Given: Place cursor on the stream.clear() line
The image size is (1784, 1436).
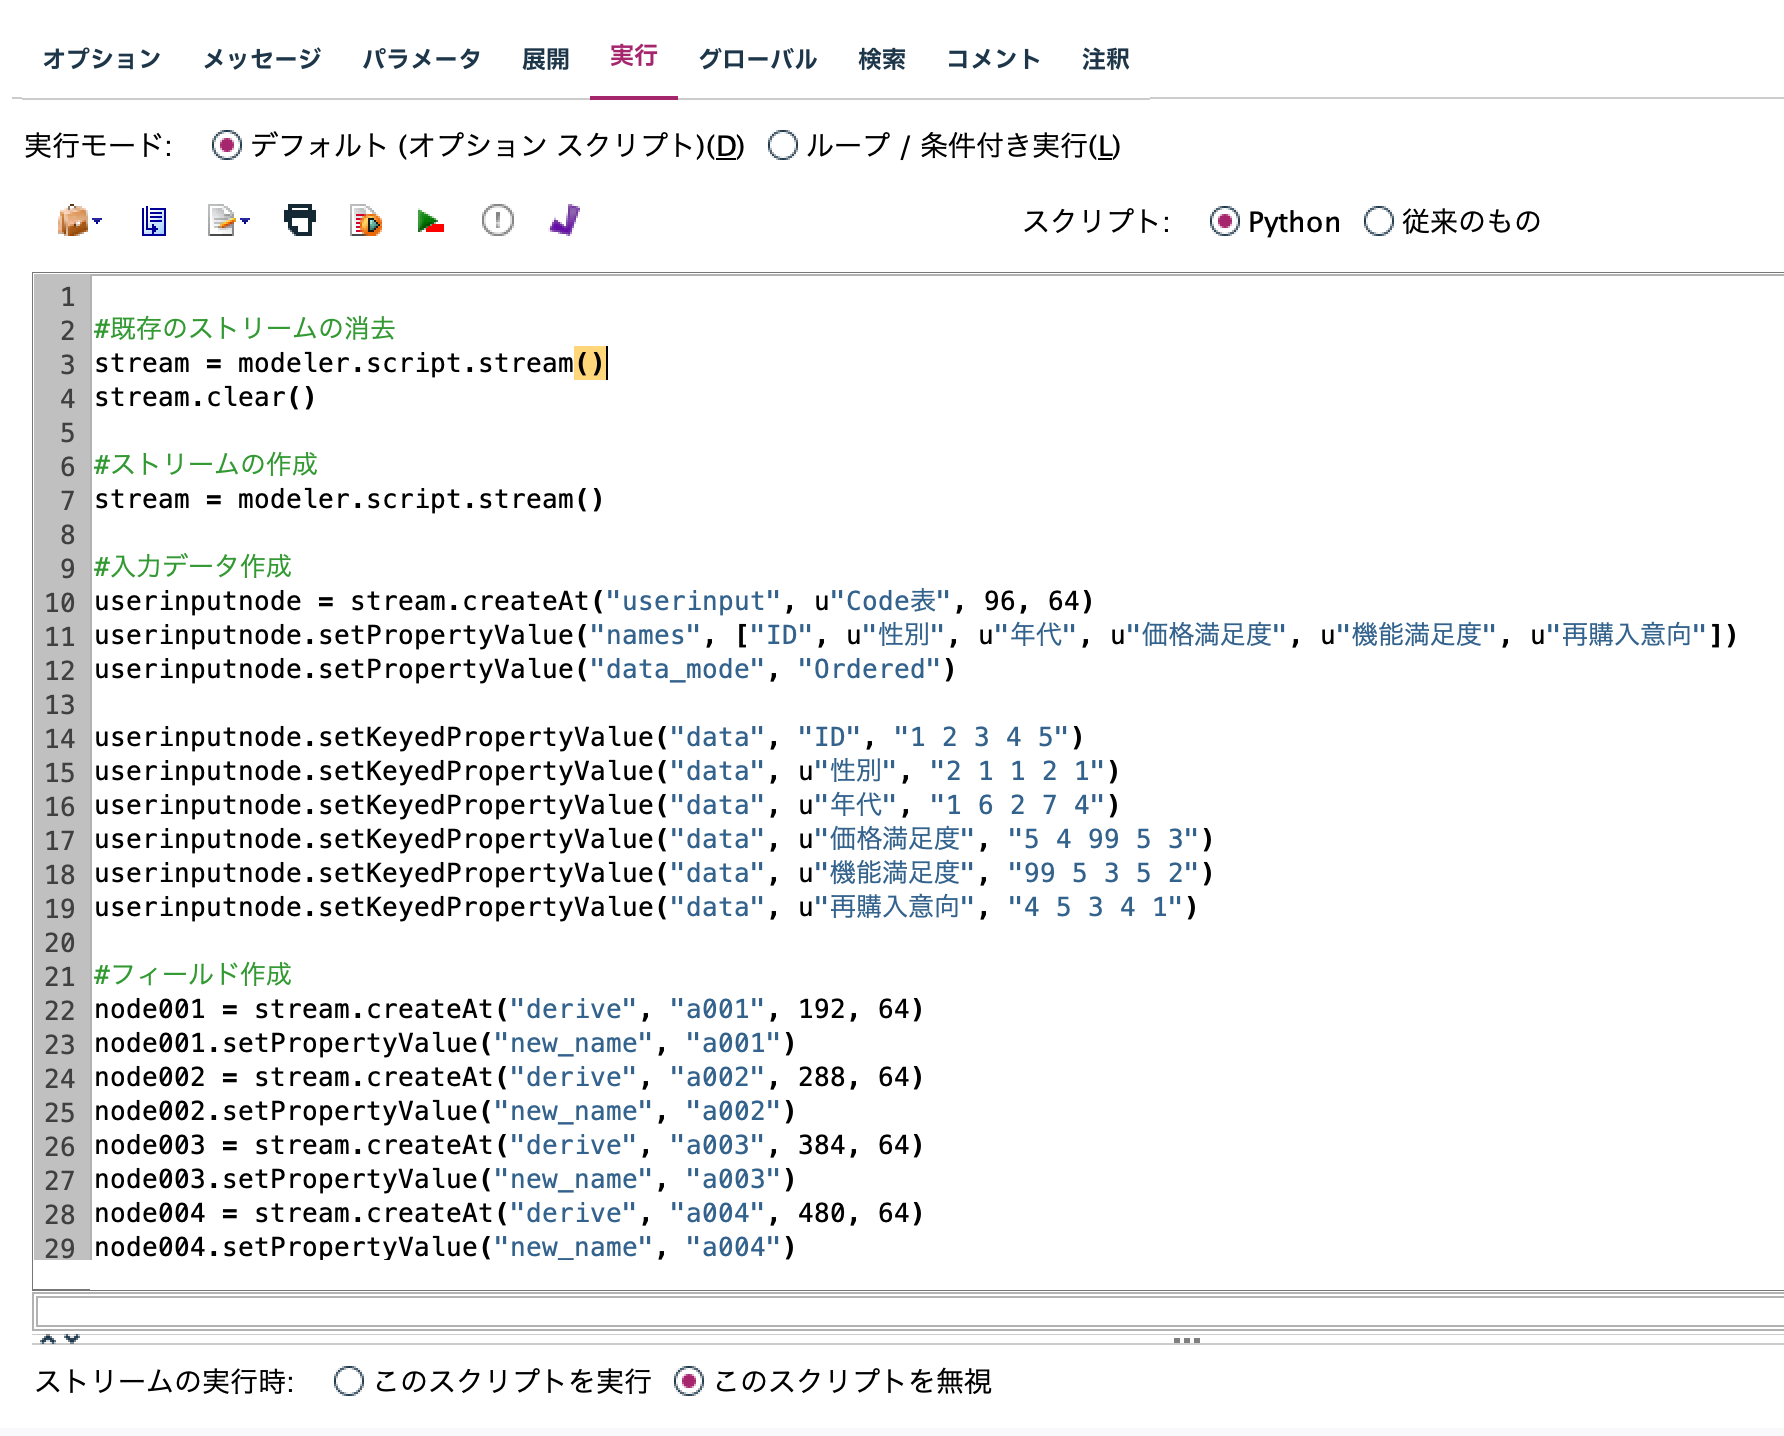Looking at the screenshot, I should pyautogui.click(x=205, y=397).
